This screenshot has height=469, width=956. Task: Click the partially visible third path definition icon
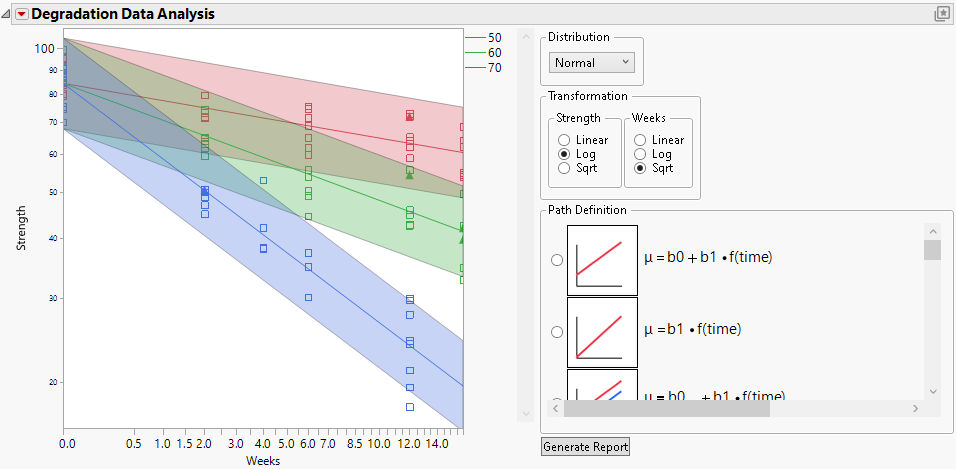[602, 384]
